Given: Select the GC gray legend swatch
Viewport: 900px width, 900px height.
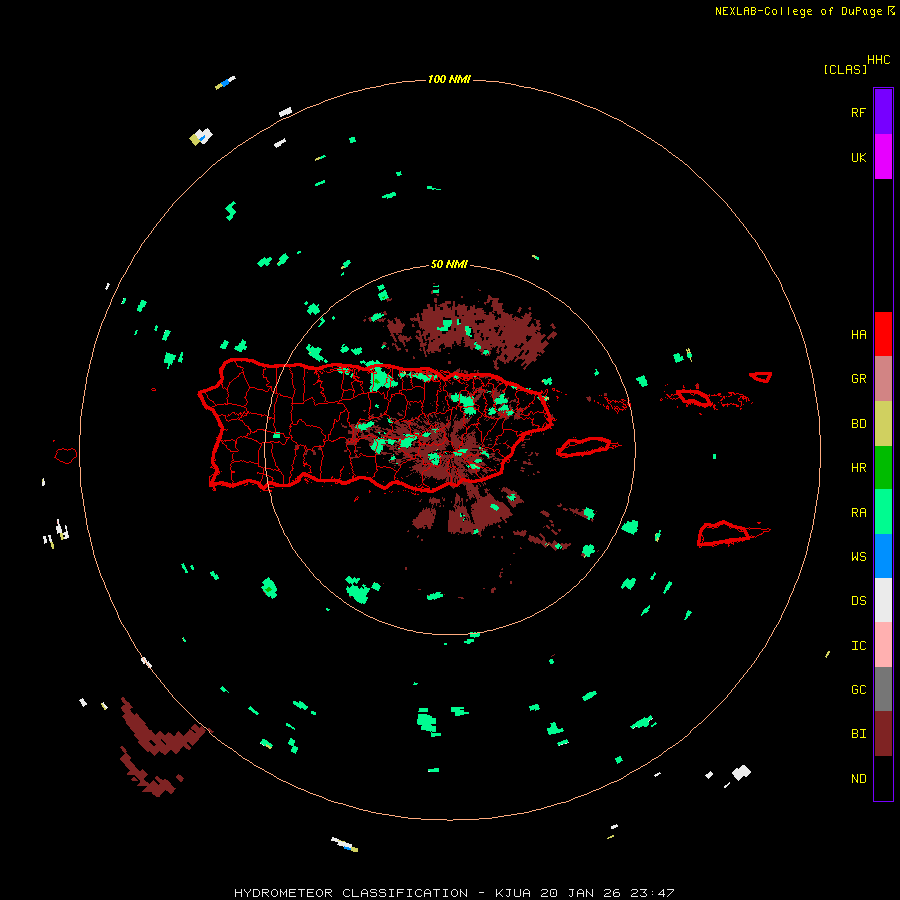Looking at the screenshot, I should [x=883, y=689].
